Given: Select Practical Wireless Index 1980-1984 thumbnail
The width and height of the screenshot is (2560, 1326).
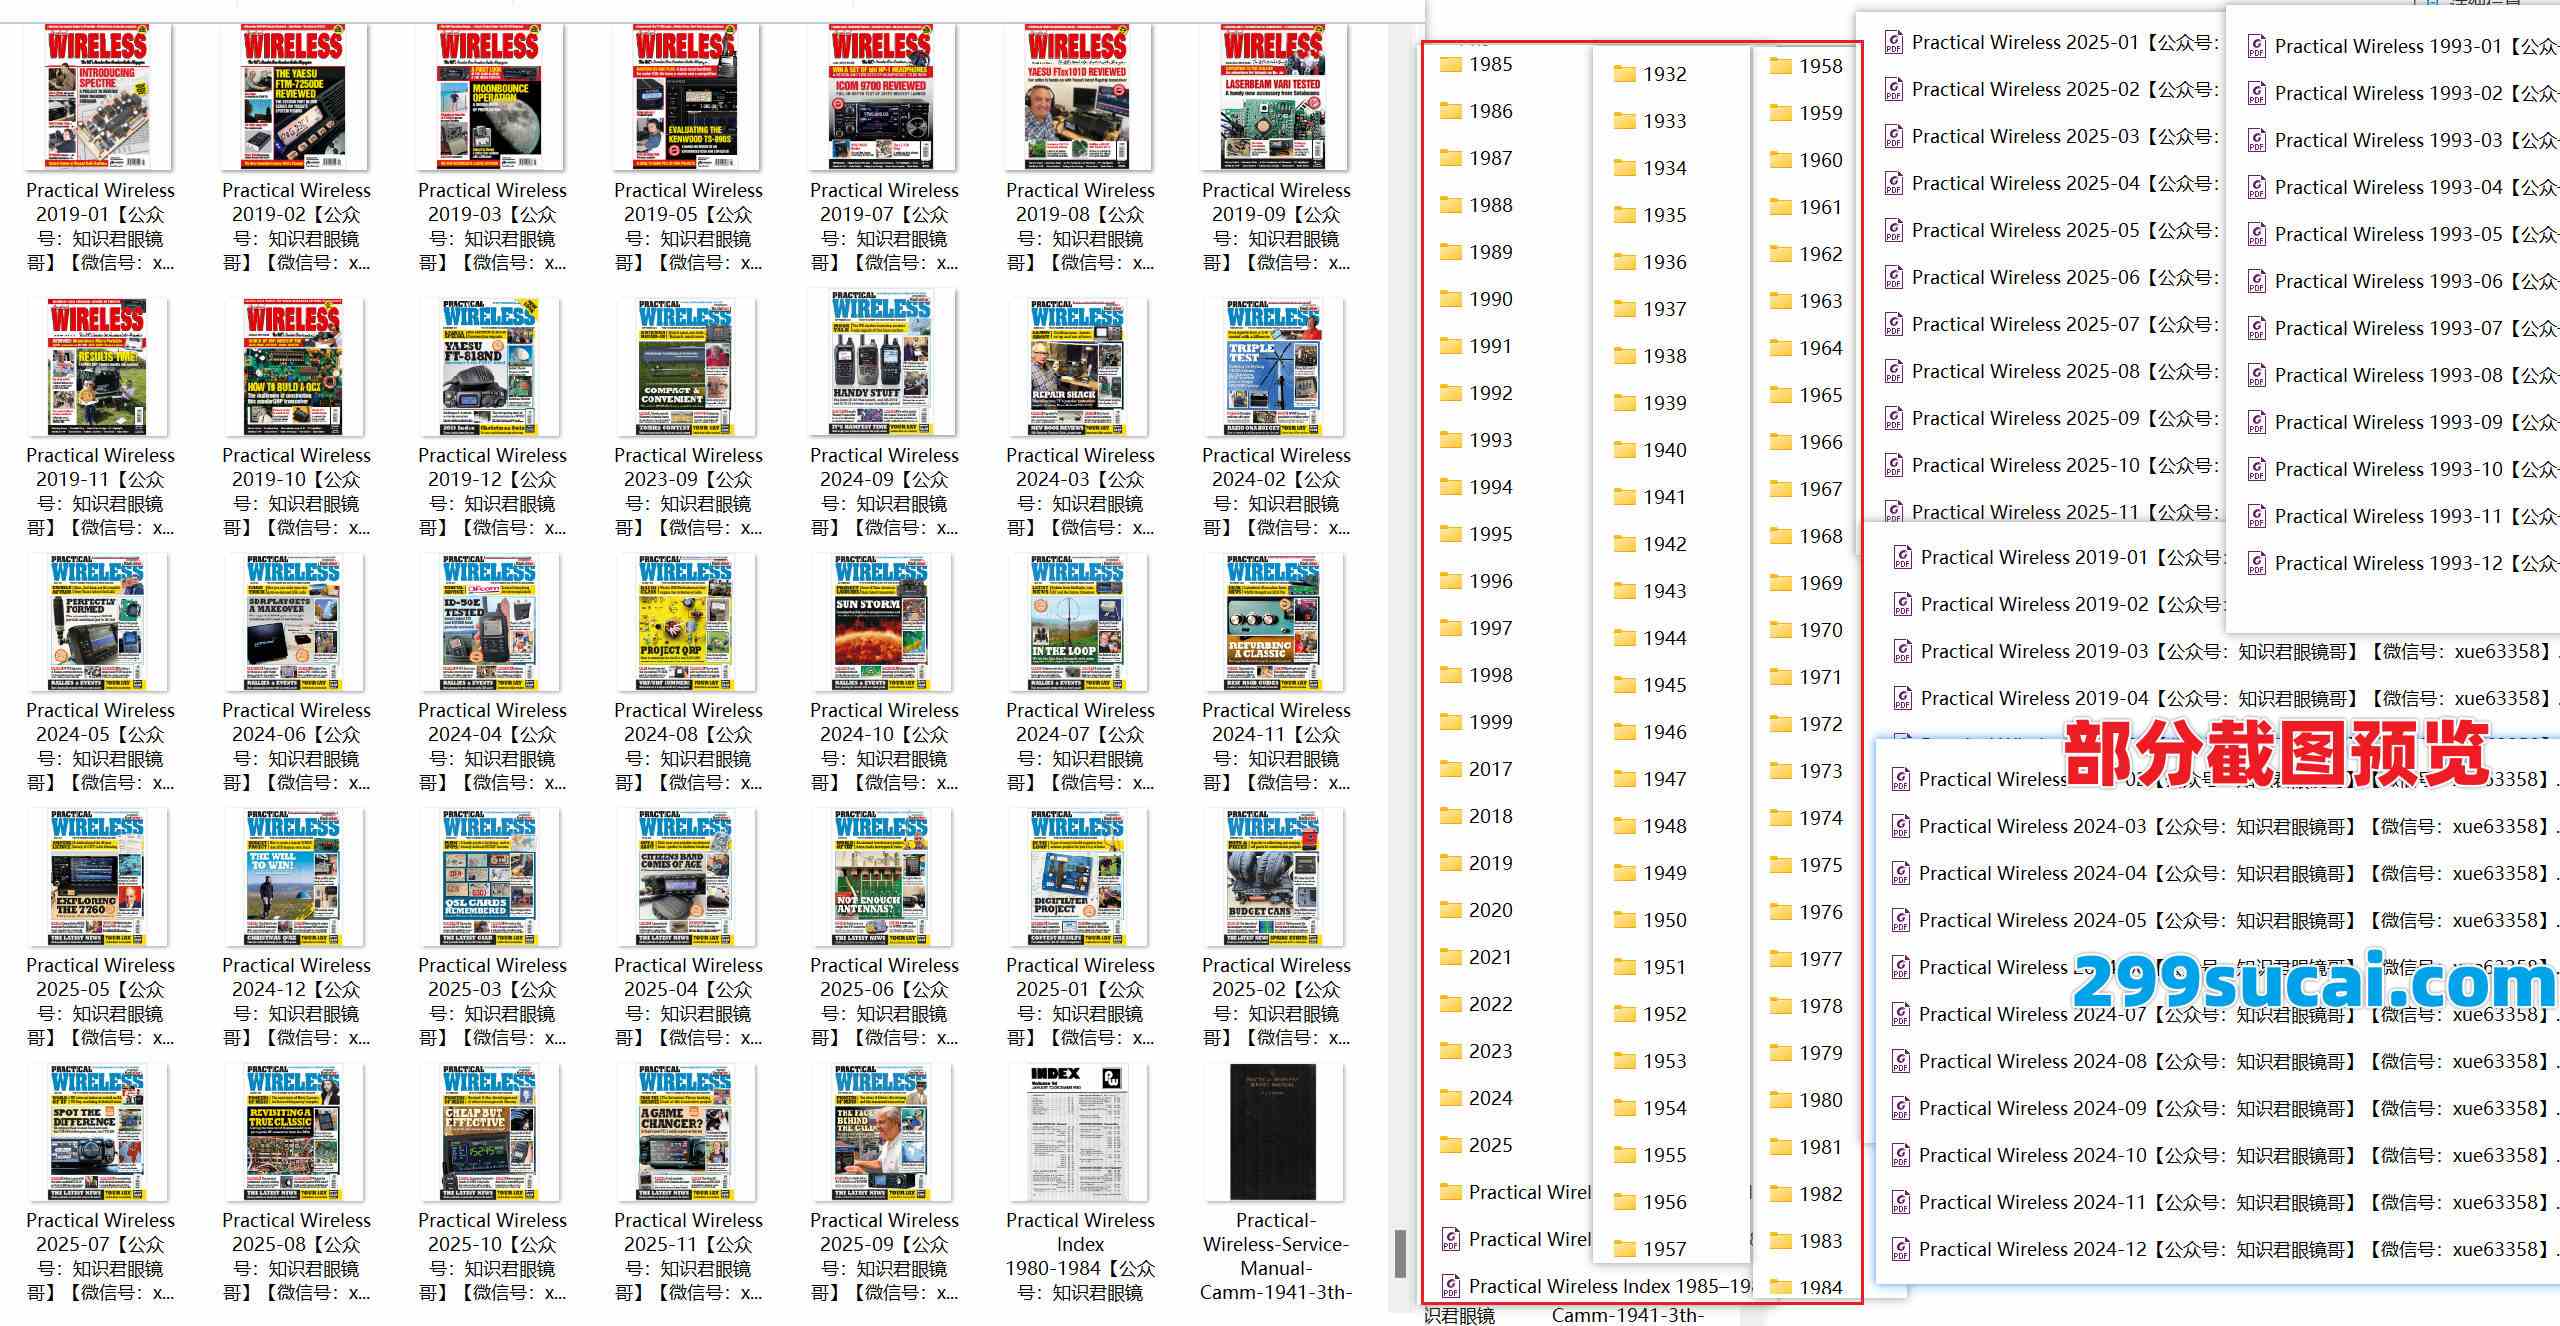Looking at the screenshot, I should [1078, 1132].
